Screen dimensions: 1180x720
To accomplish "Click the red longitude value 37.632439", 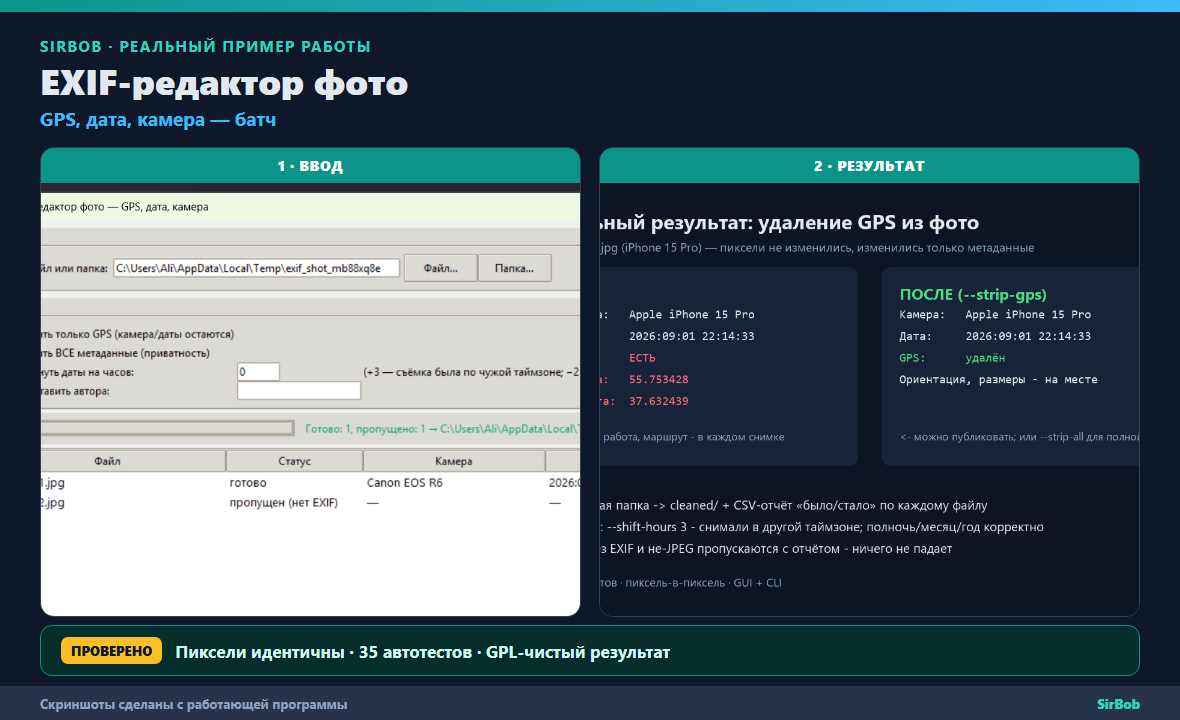I will pyautogui.click(x=658, y=402).
